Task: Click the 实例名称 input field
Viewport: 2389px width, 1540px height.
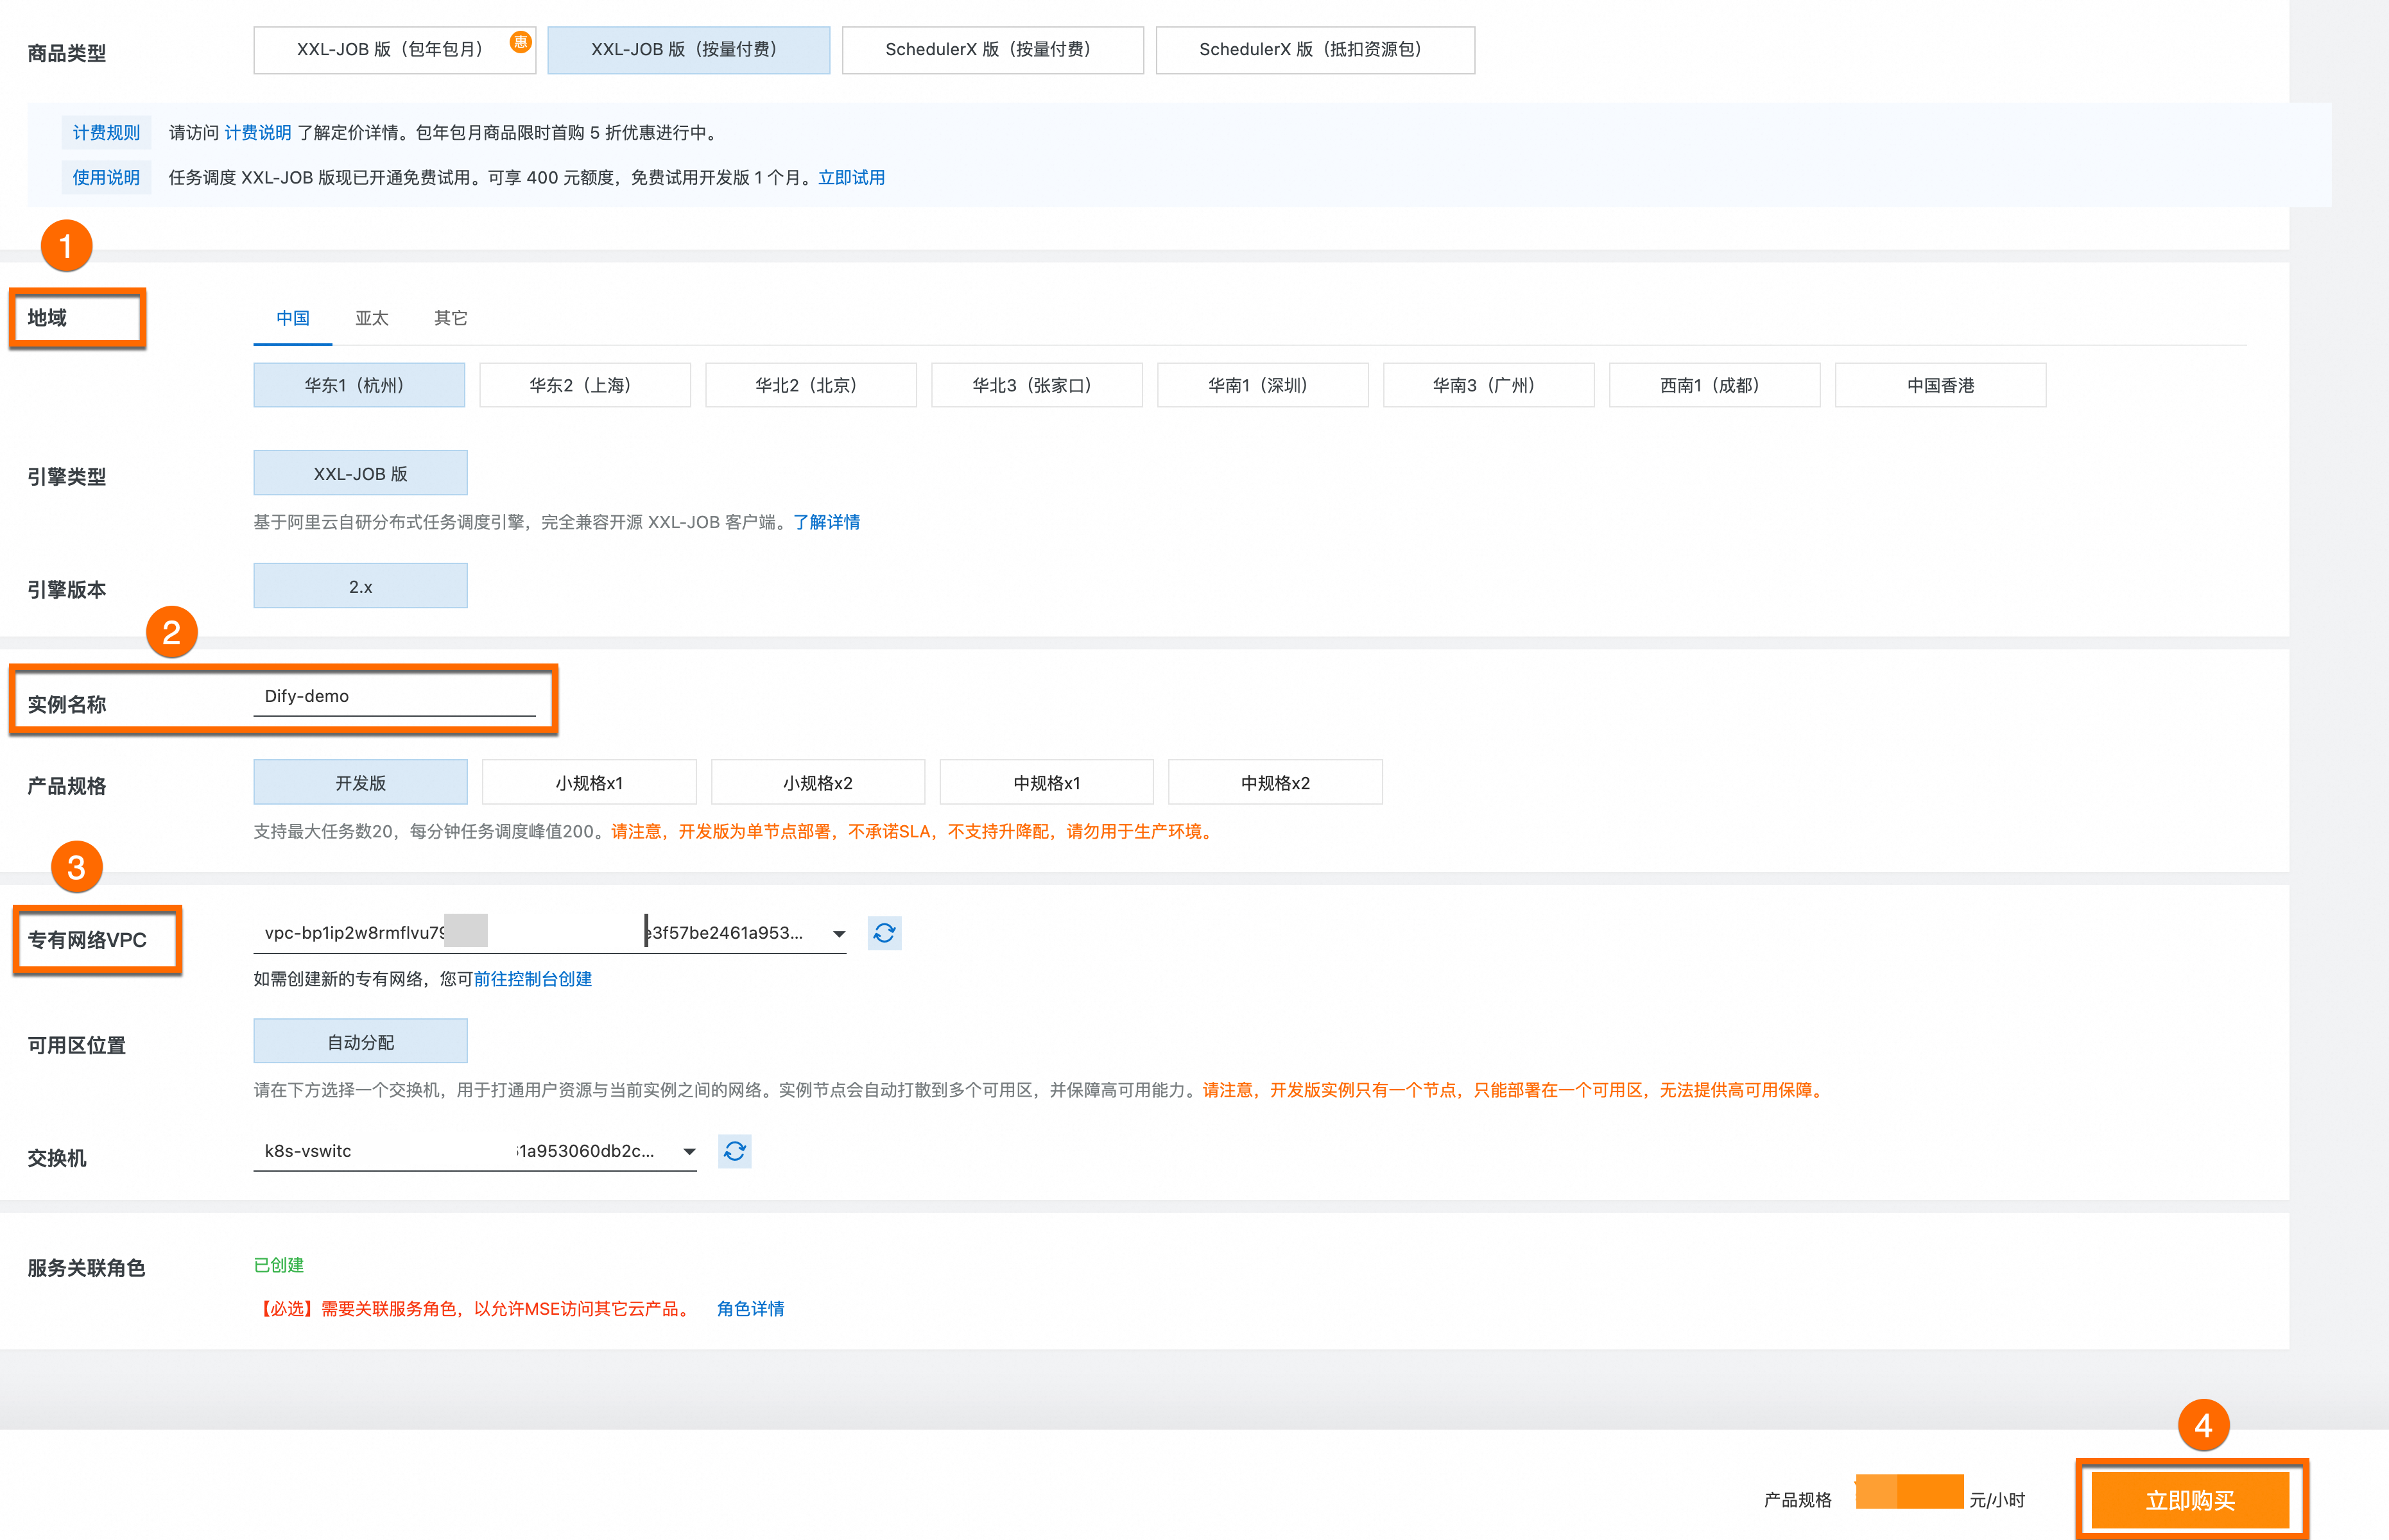Action: 394,697
